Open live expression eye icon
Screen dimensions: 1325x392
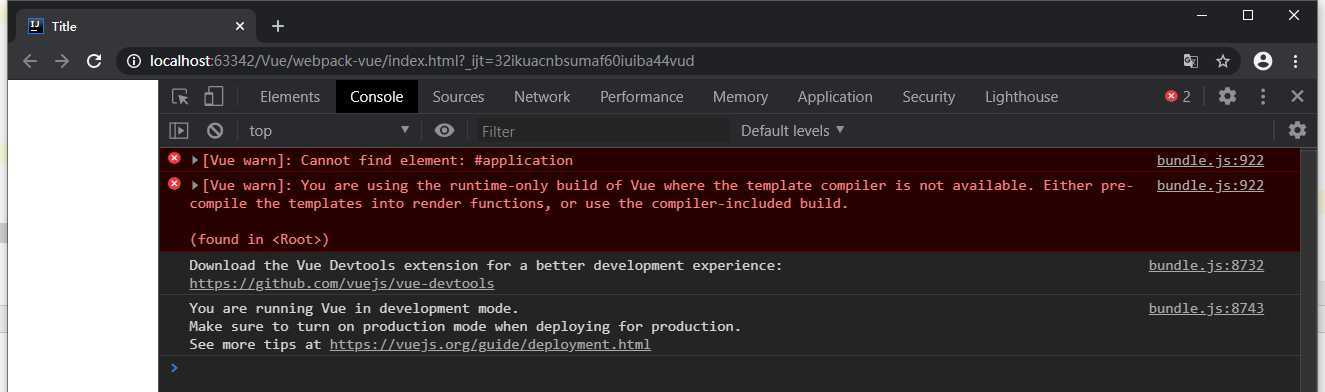pyautogui.click(x=445, y=130)
